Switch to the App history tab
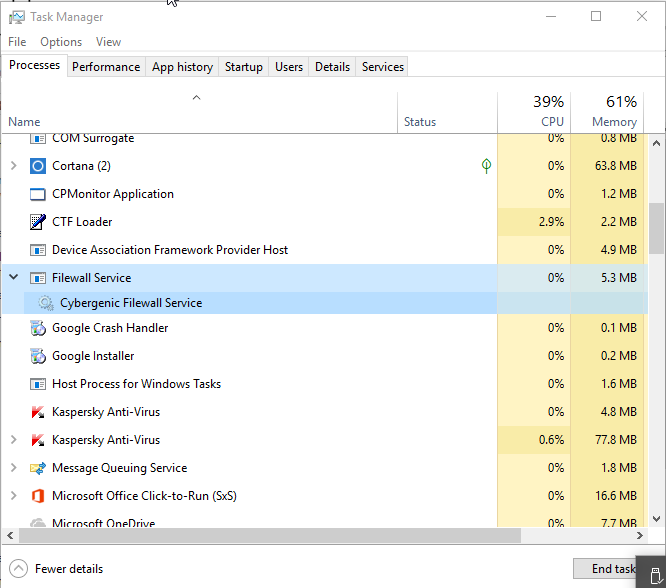Viewport: 666px width, 588px height. coord(182,67)
